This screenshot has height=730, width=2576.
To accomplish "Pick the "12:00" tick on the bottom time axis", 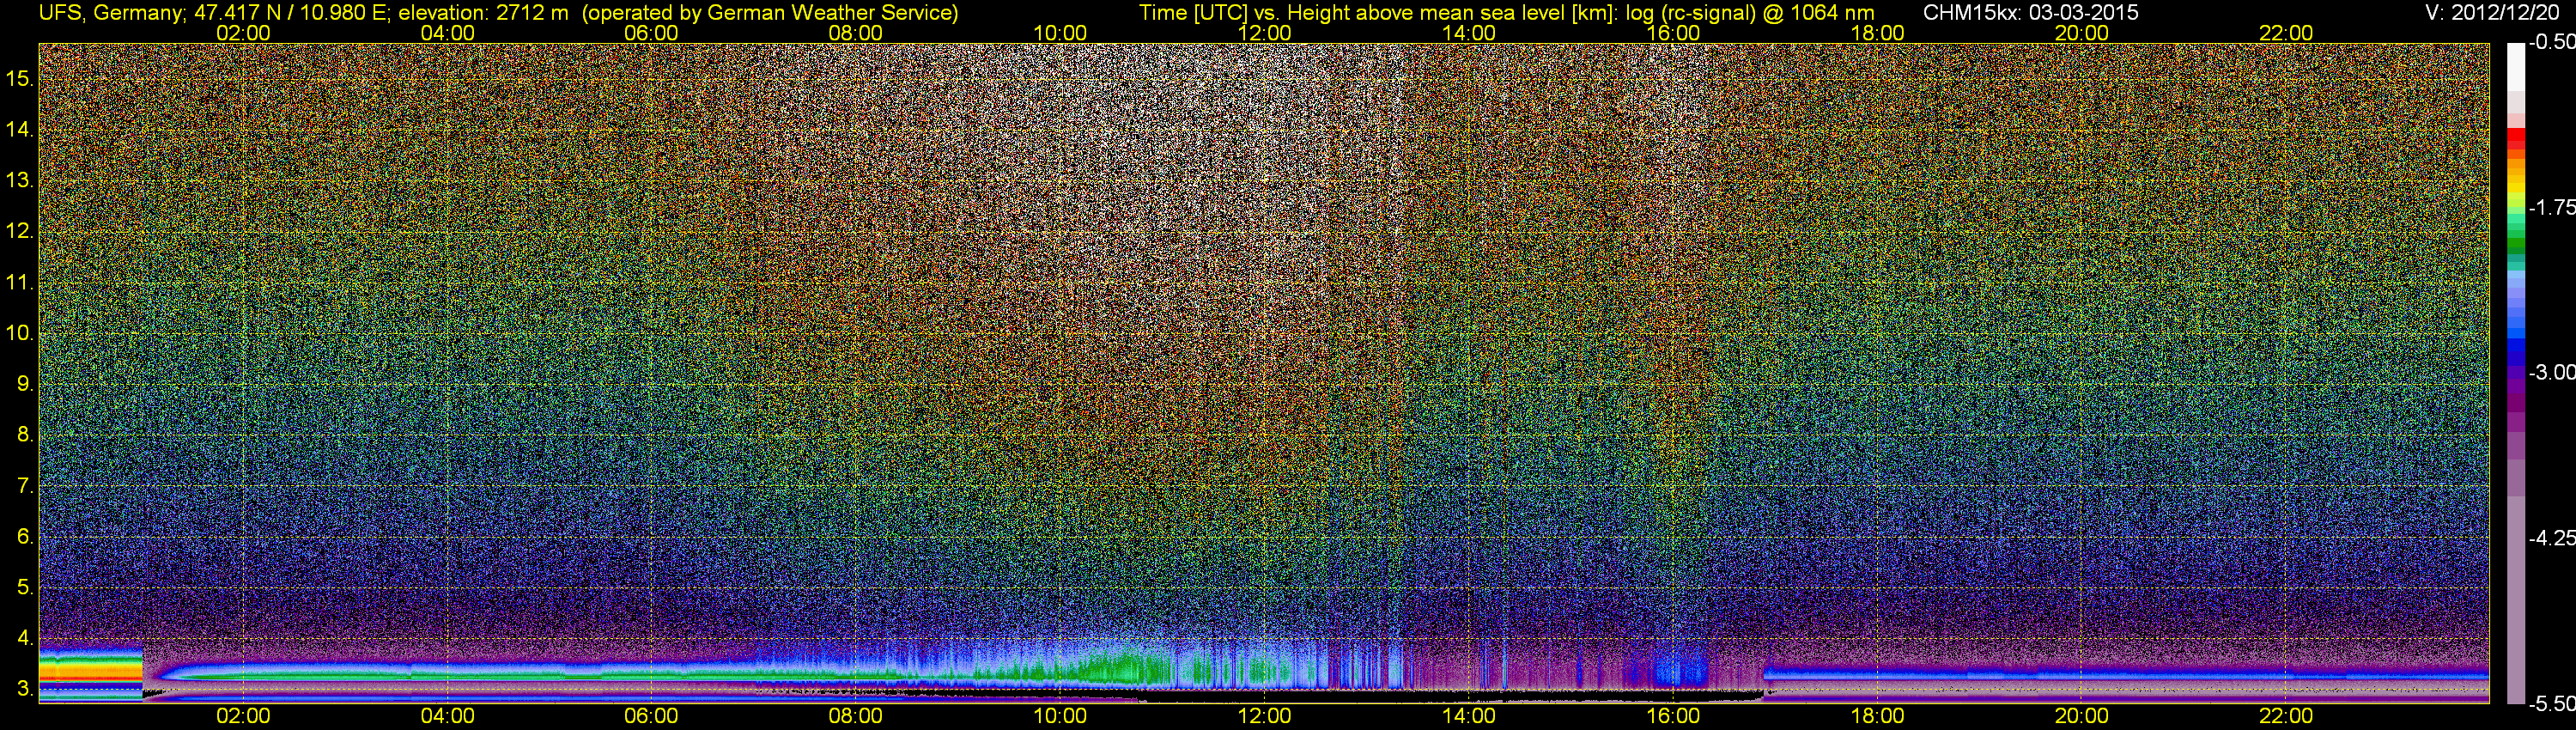I will (x=1264, y=716).
